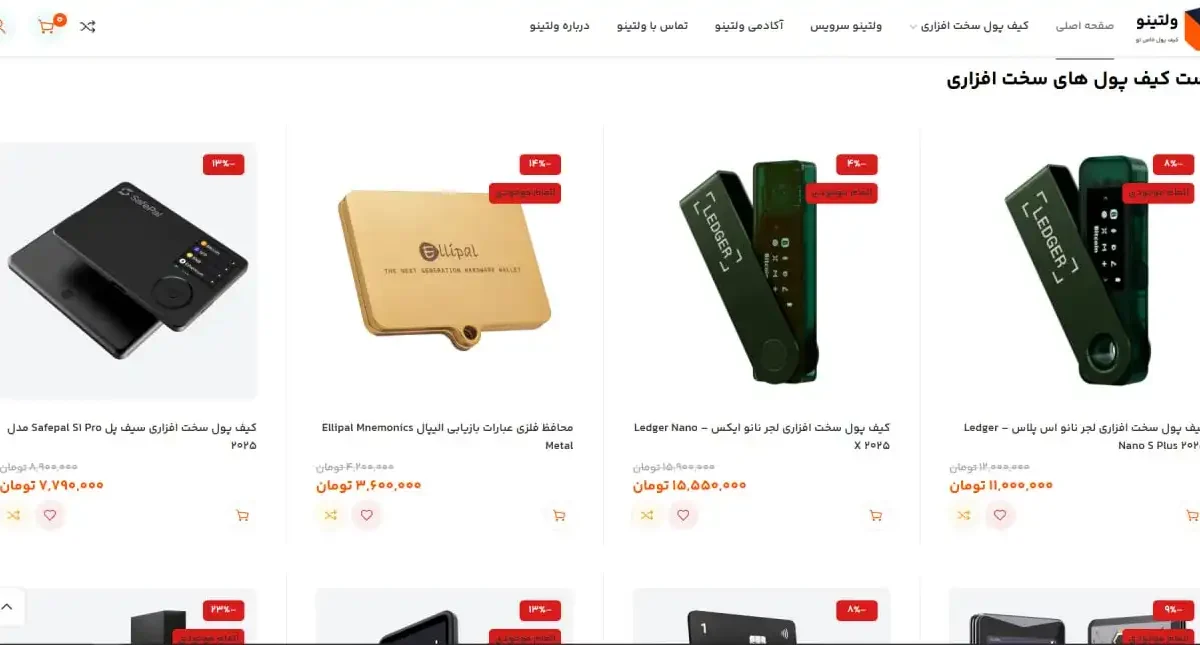Open صفحه اصلی menu item

pos(1085,26)
